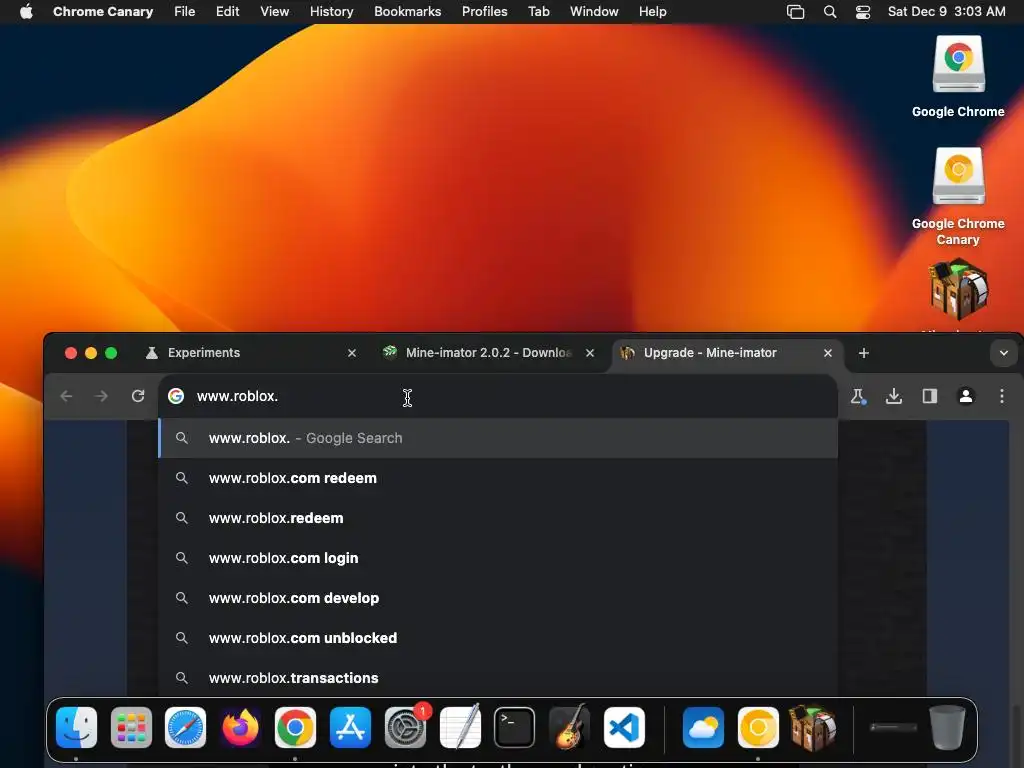Reload the current page
Viewport: 1024px width, 768px height.
click(138, 396)
